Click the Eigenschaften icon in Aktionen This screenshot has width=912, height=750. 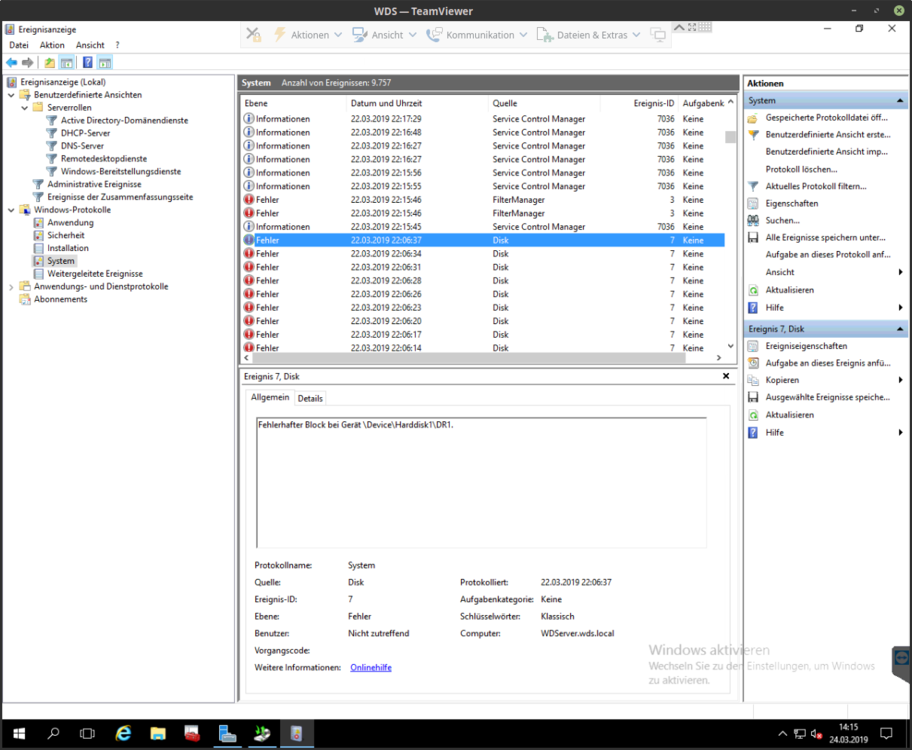click(754, 203)
